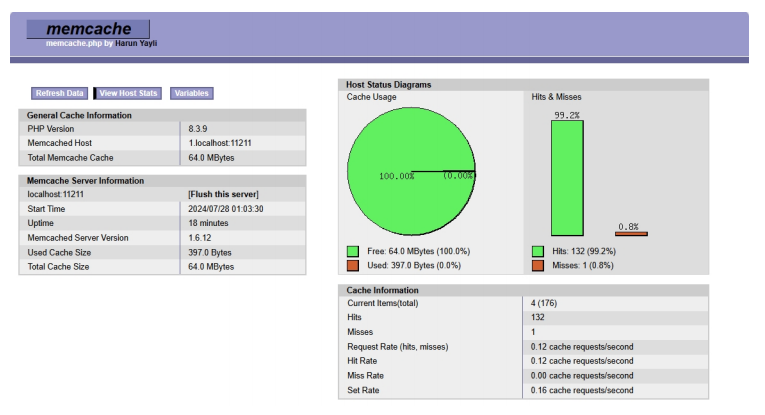
Task: Click green Free legend swatch
Action: point(353,252)
